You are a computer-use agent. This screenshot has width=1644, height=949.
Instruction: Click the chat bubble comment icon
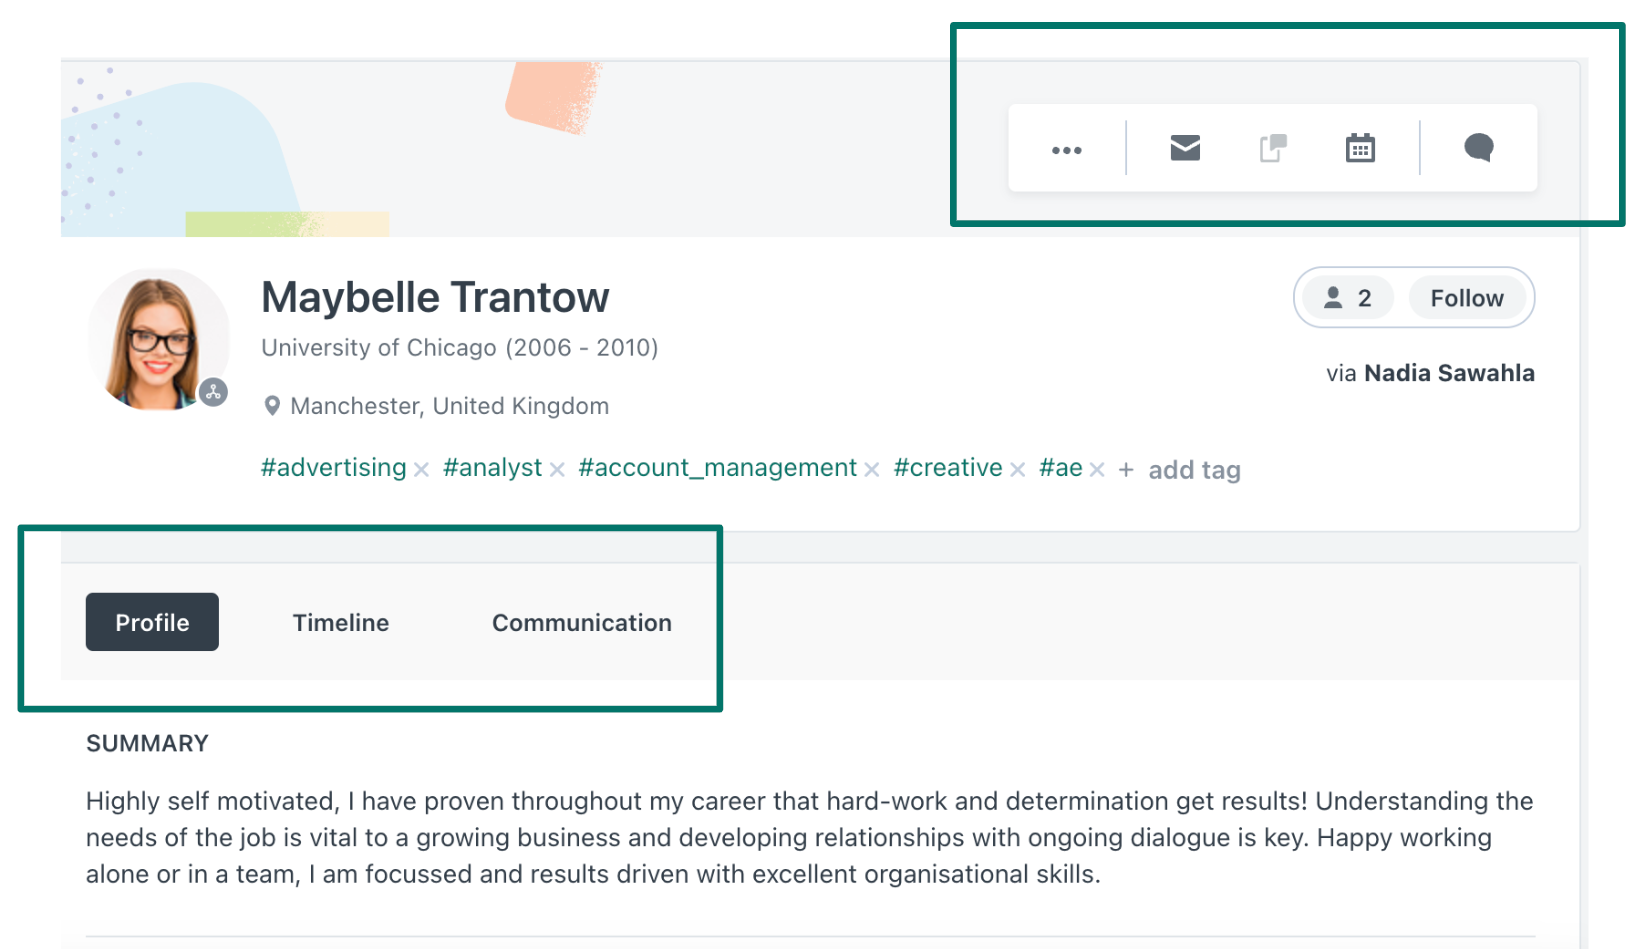pos(1478,148)
